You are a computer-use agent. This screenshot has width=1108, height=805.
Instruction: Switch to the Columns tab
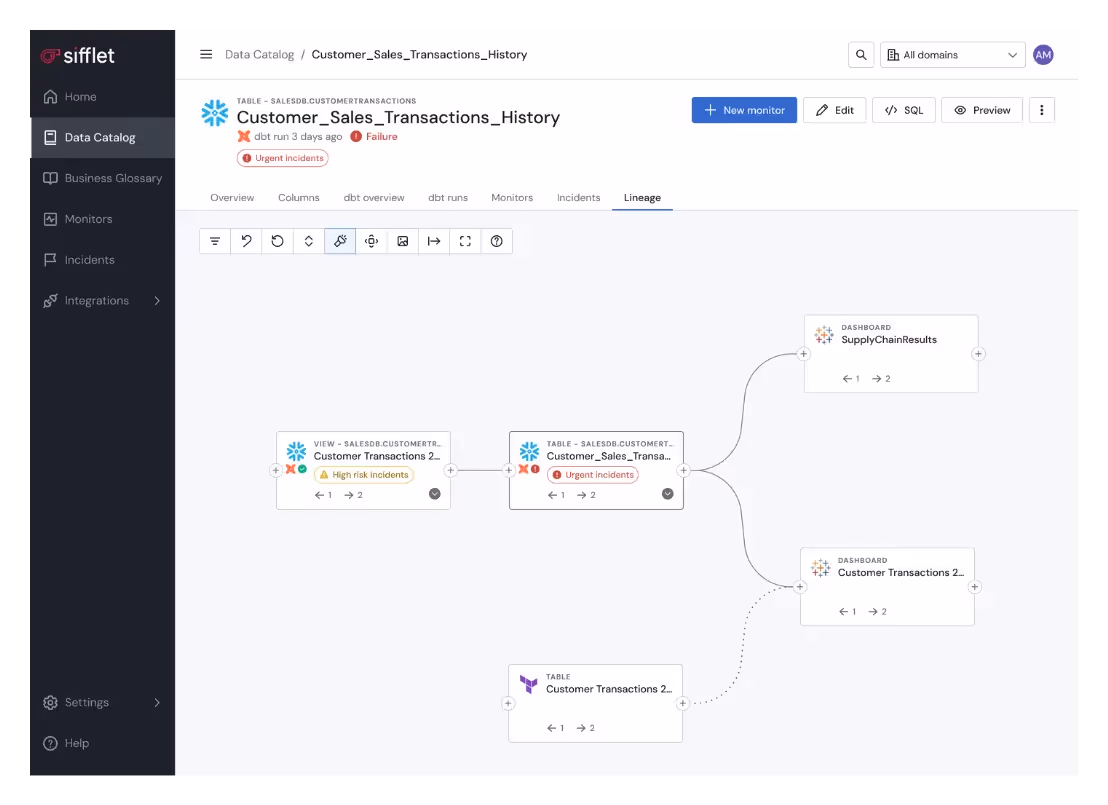coord(298,198)
